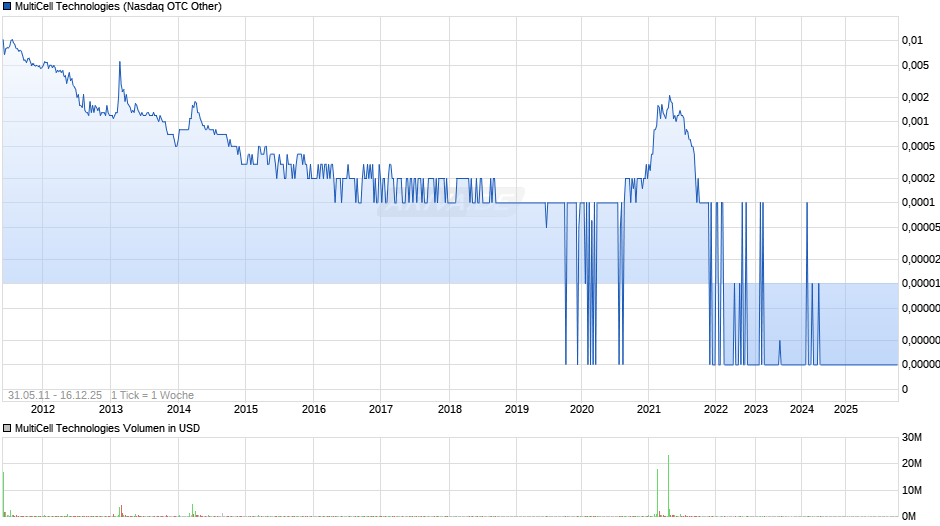Click the 0,005 price axis label
This screenshot has width=940, height=526.
(x=915, y=65)
